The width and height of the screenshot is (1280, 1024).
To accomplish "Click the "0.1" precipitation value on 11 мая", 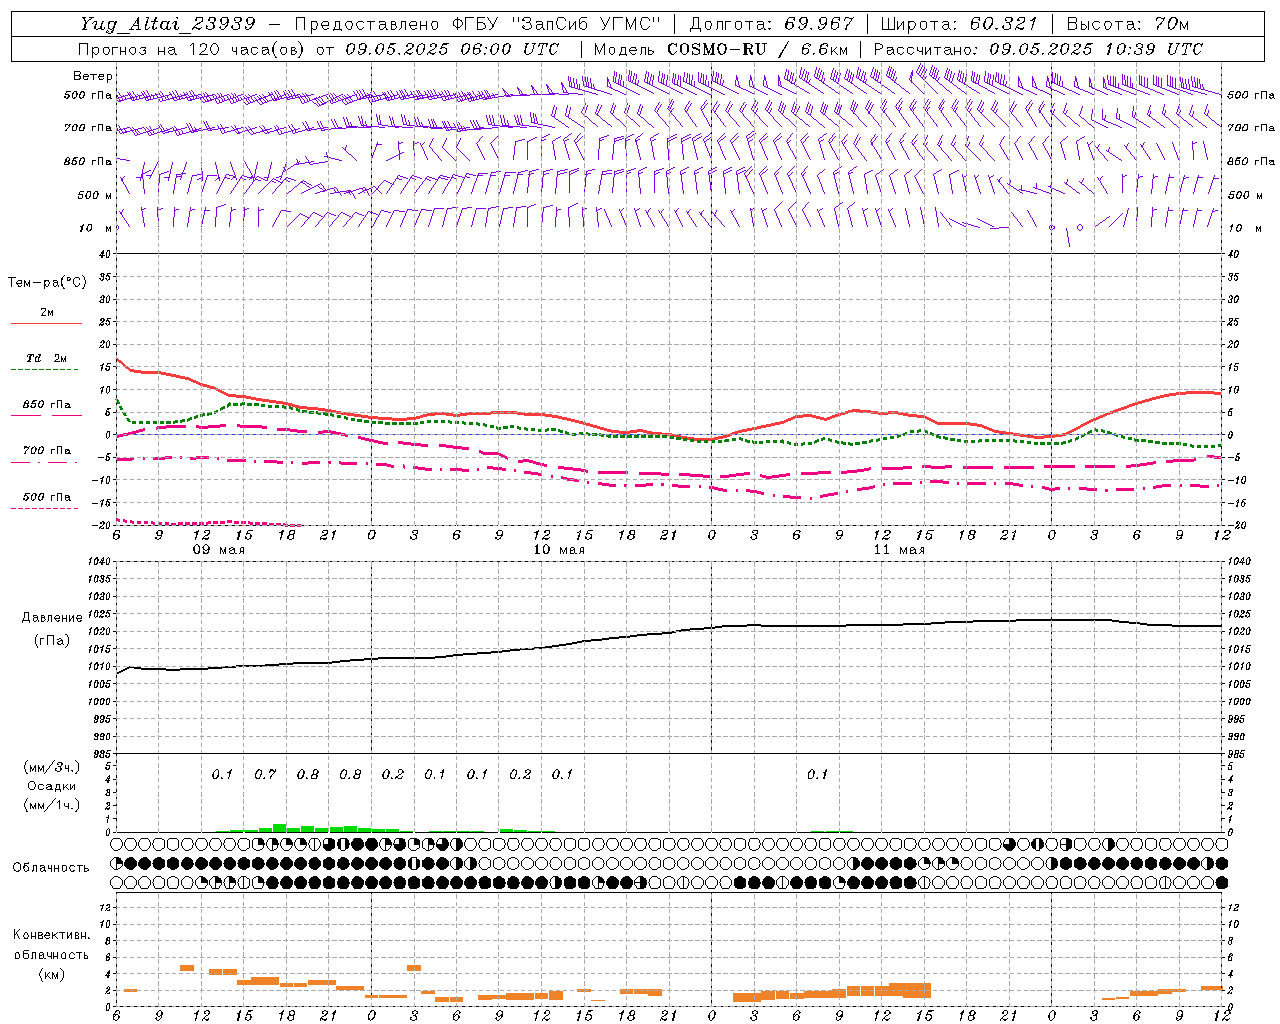I will tap(818, 775).
